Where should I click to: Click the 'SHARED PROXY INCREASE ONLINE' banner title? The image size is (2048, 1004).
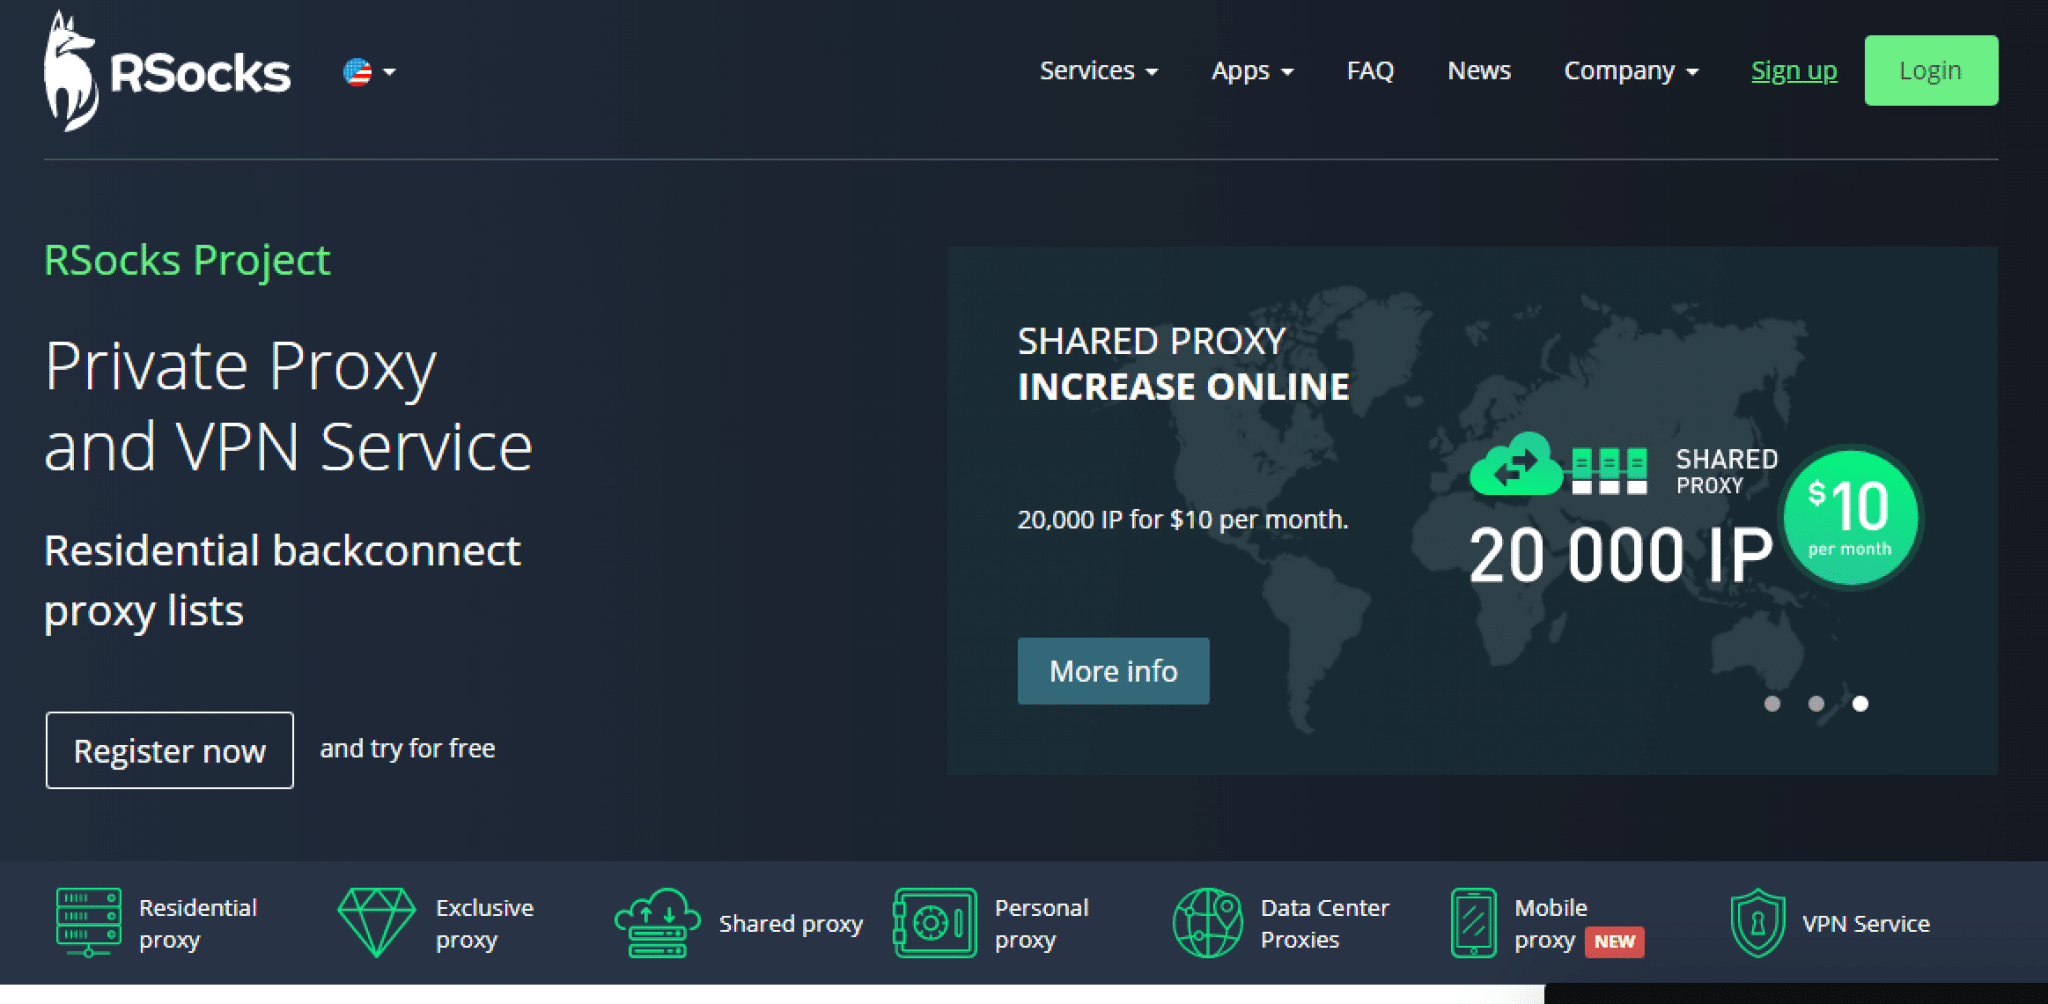click(1183, 363)
